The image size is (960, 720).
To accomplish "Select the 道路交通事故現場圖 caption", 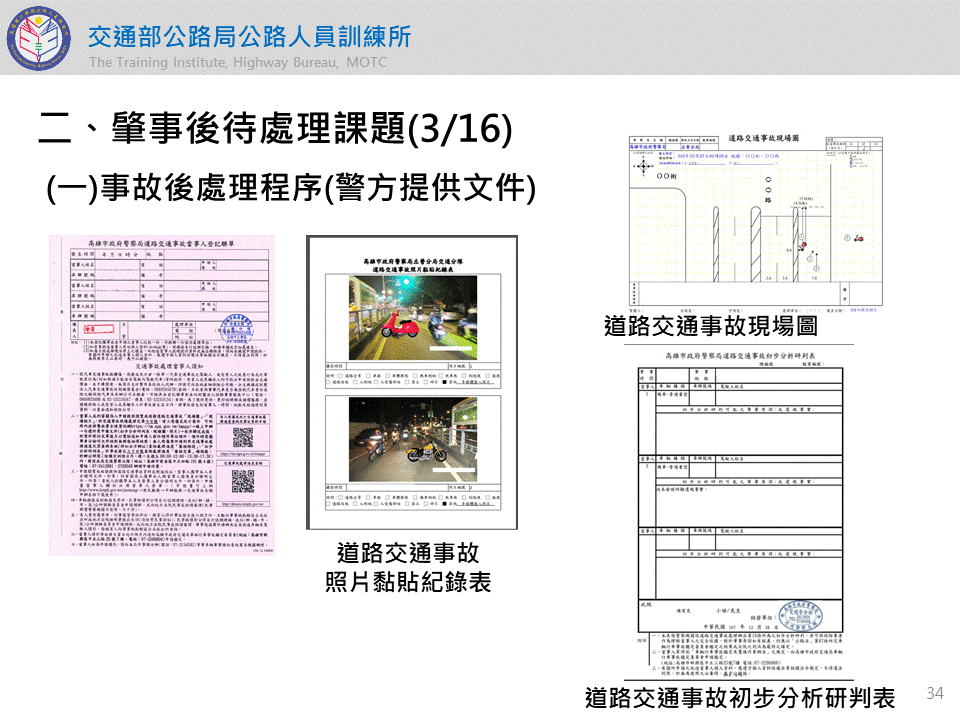I will [710, 326].
